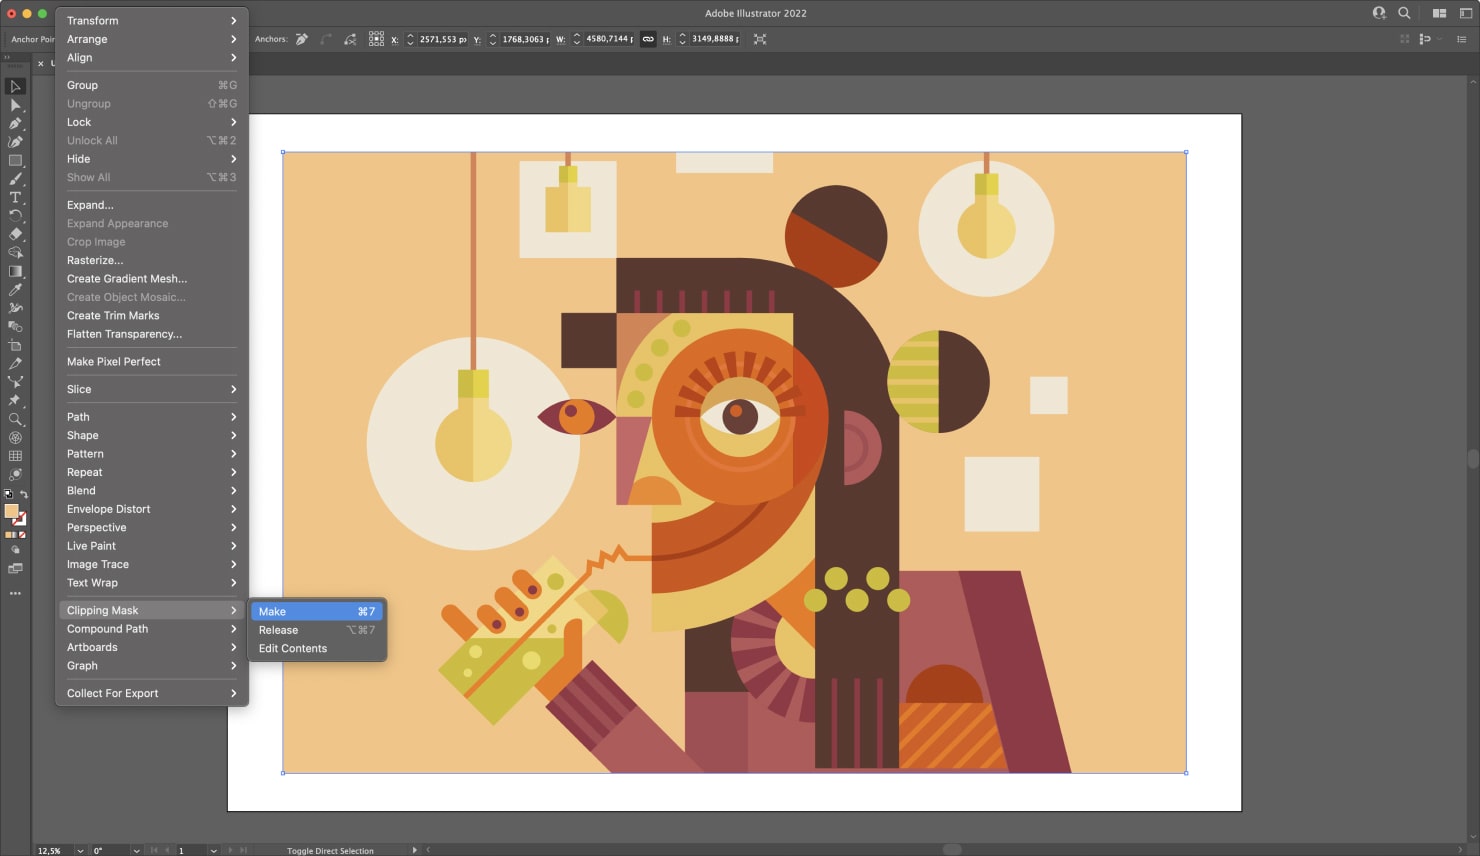The height and width of the screenshot is (856, 1480).
Task: Toggle the link constraining width and height proportions
Action: pos(648,39)
